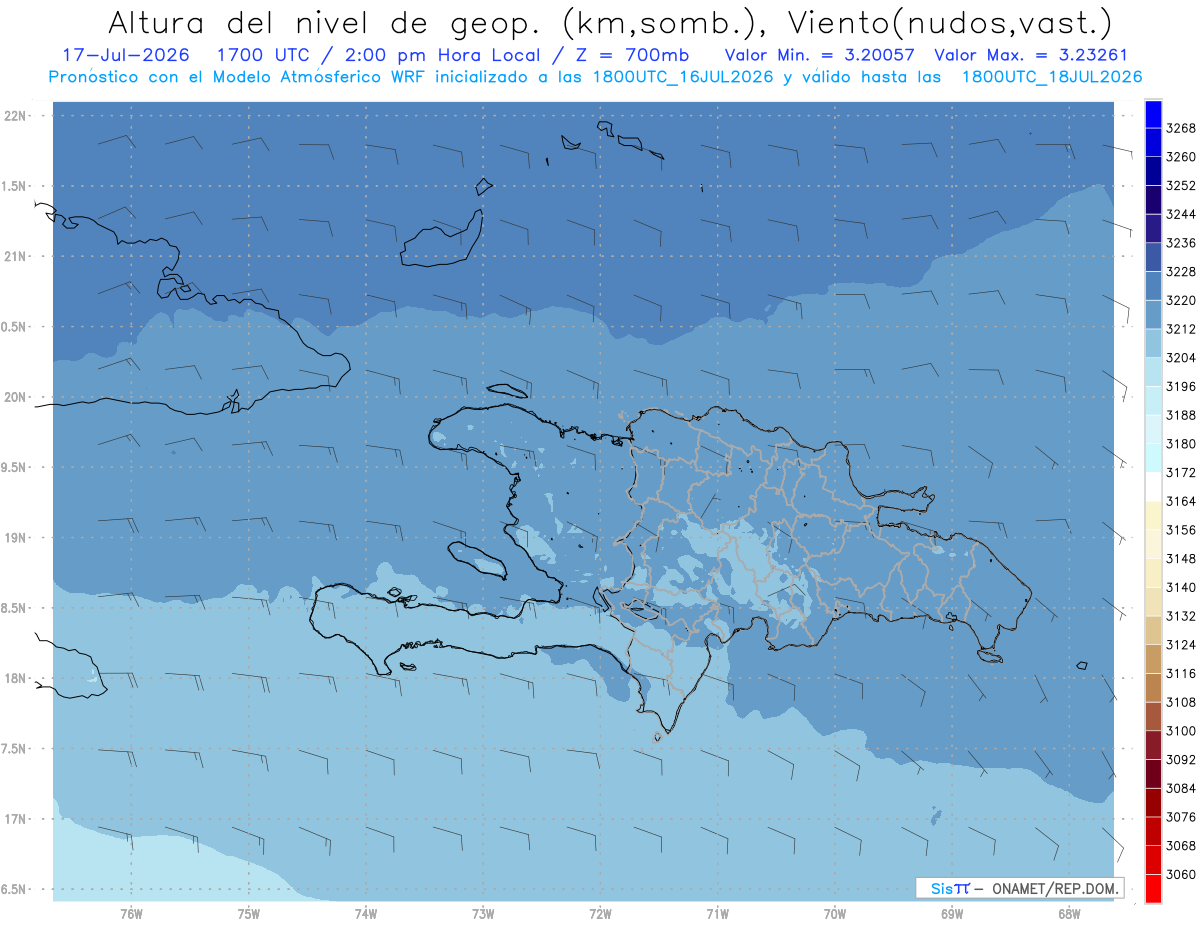Click the colorbar value '3236'
The width and height of the screenshot is (1200, 927).
1181,243
